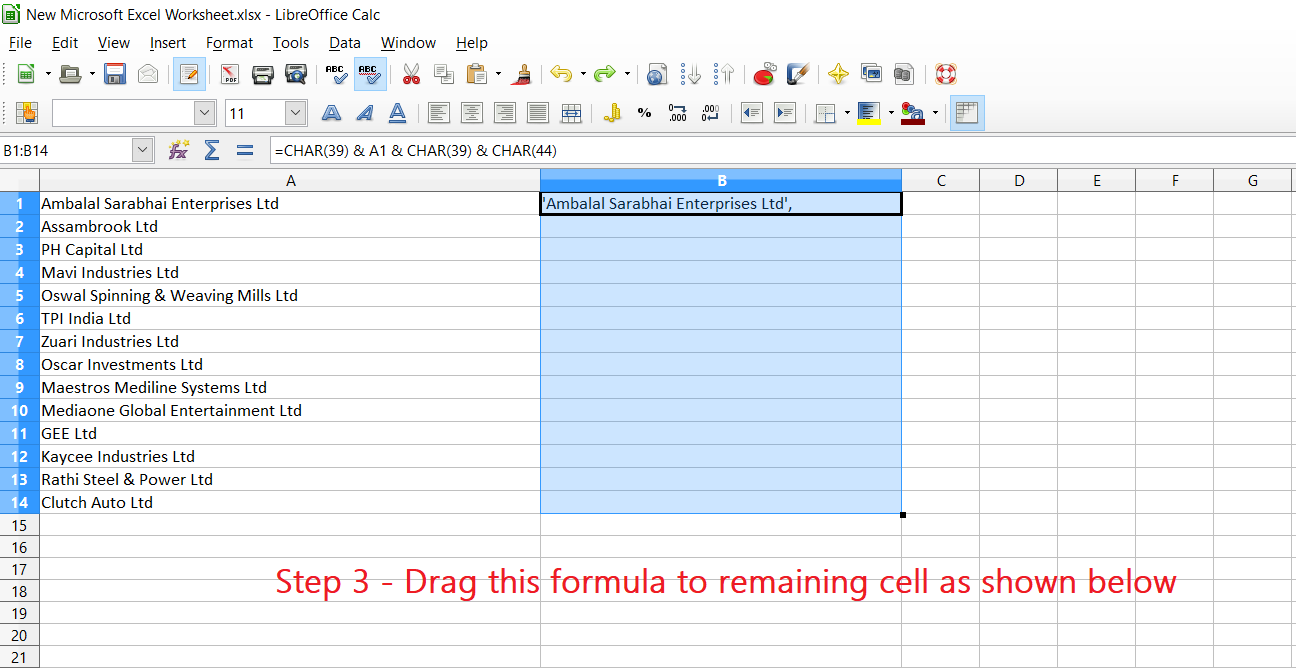The width and height of the screenshot is (1296, 668).
Task: Open the Data menu
Action: (x=344, y=43)
